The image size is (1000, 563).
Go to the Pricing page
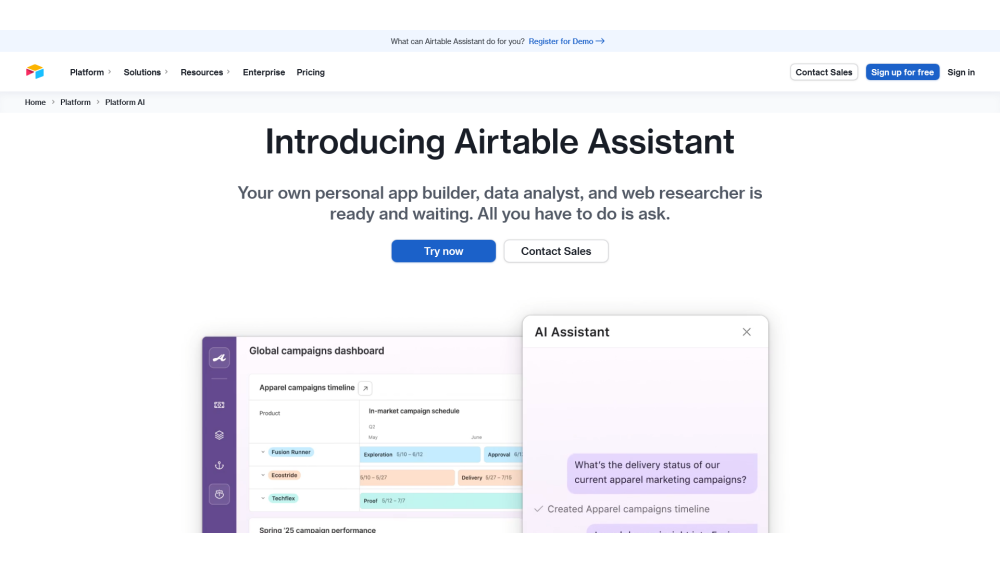(311, 72)
